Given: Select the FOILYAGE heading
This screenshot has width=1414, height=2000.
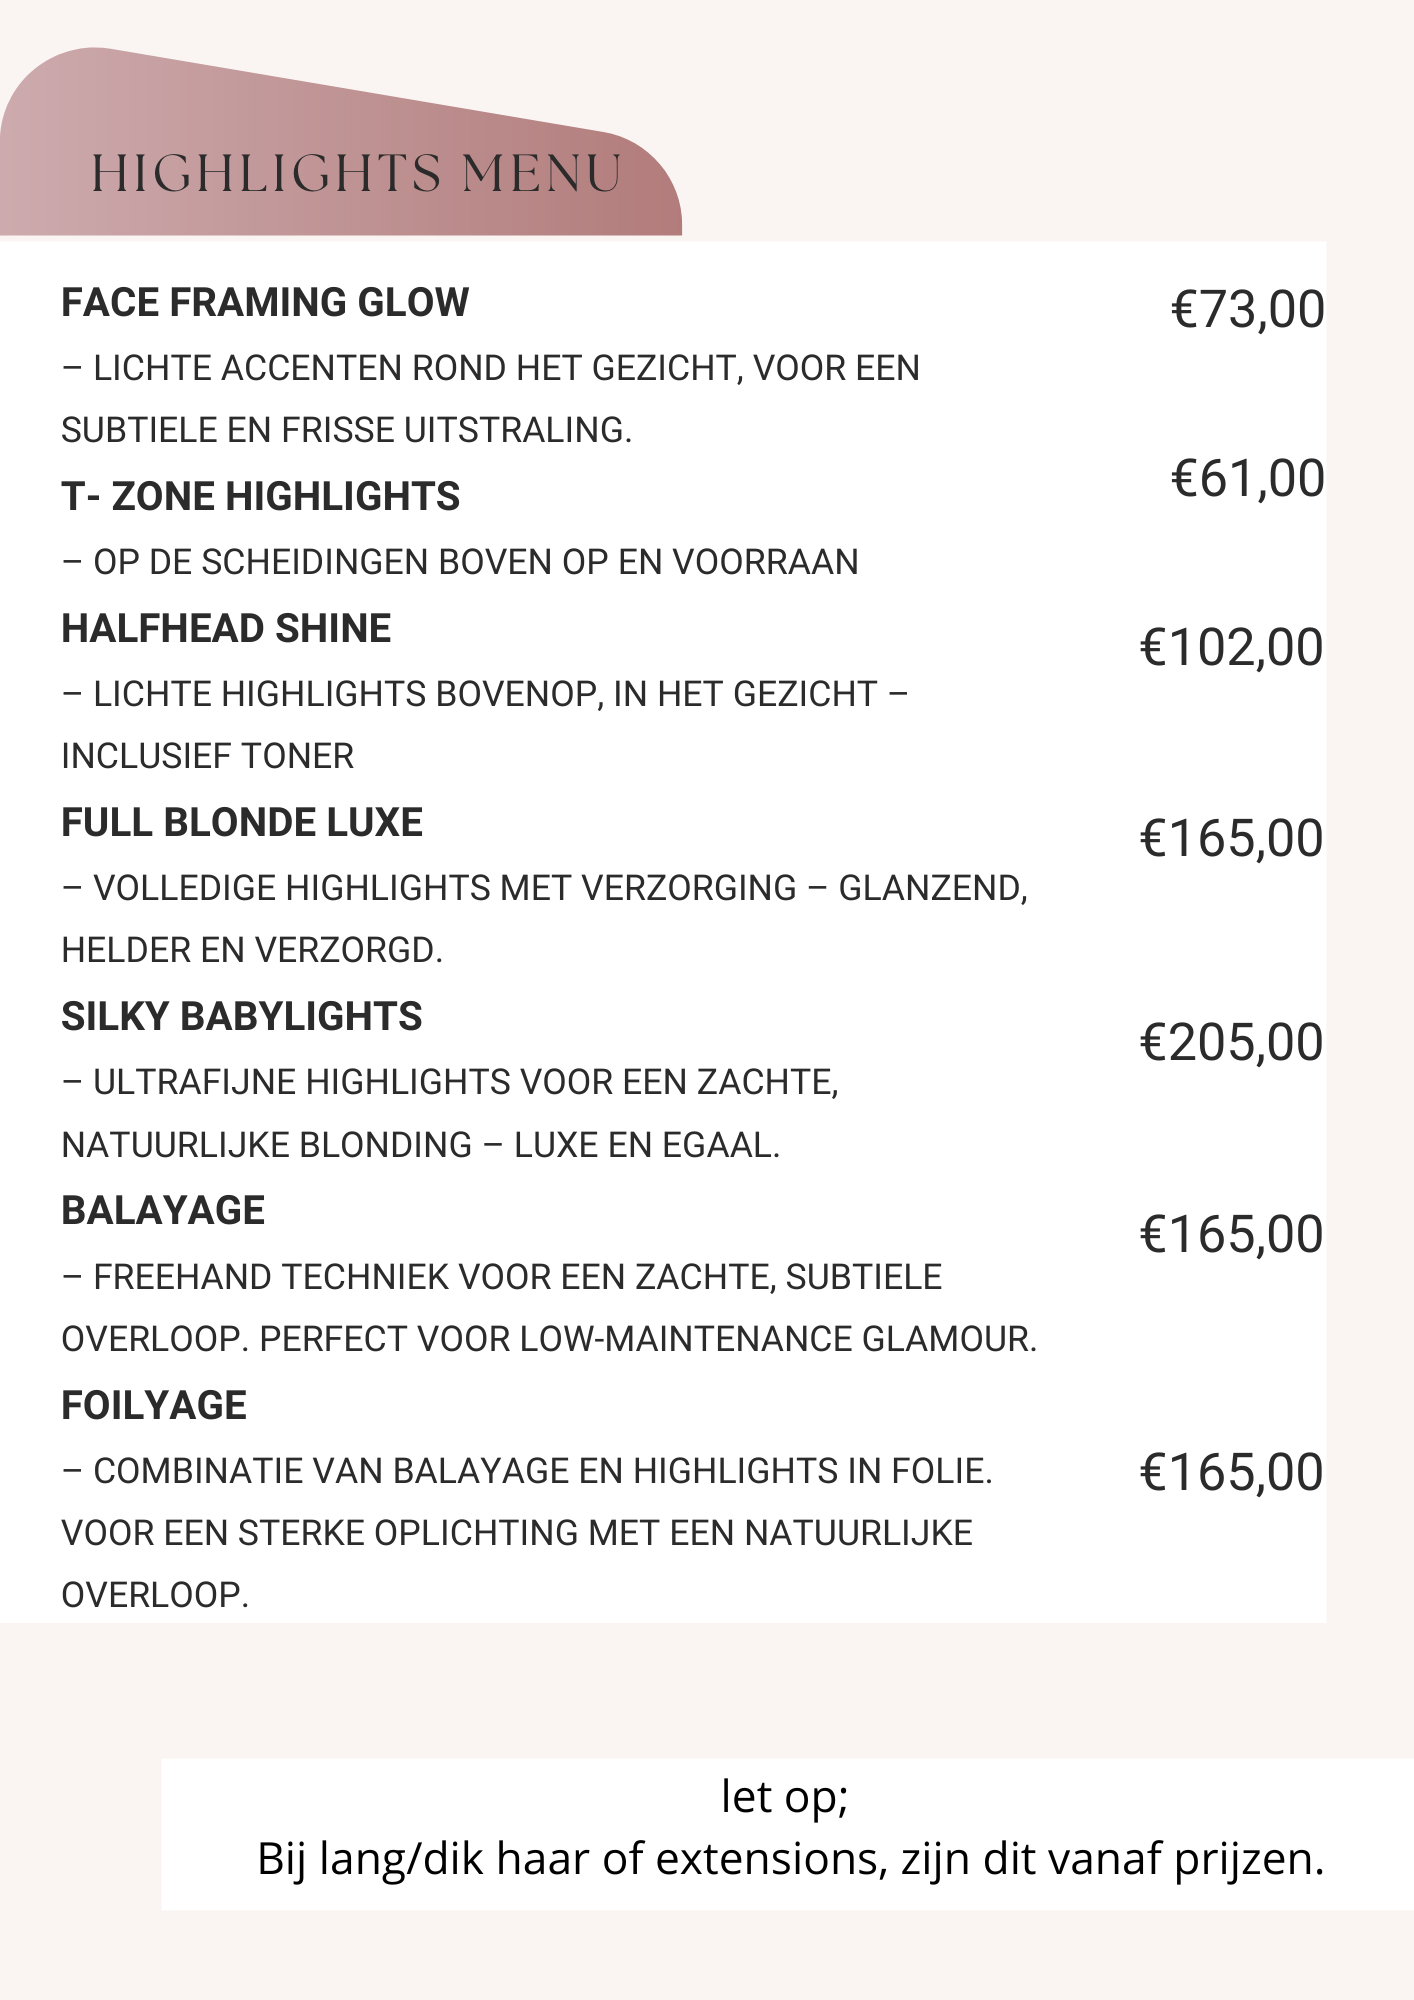Looking at the screenshot, I should [154, 1405].
